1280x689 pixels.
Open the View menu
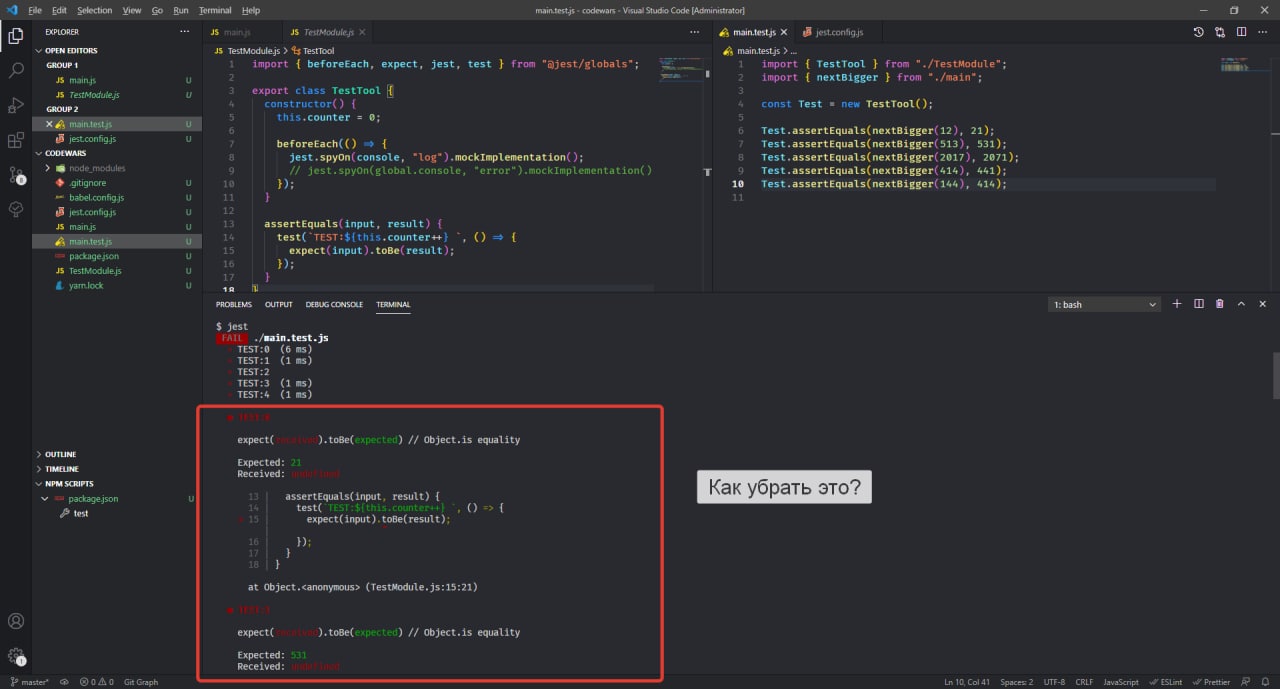pyautogui.click(x=132, y=10)
